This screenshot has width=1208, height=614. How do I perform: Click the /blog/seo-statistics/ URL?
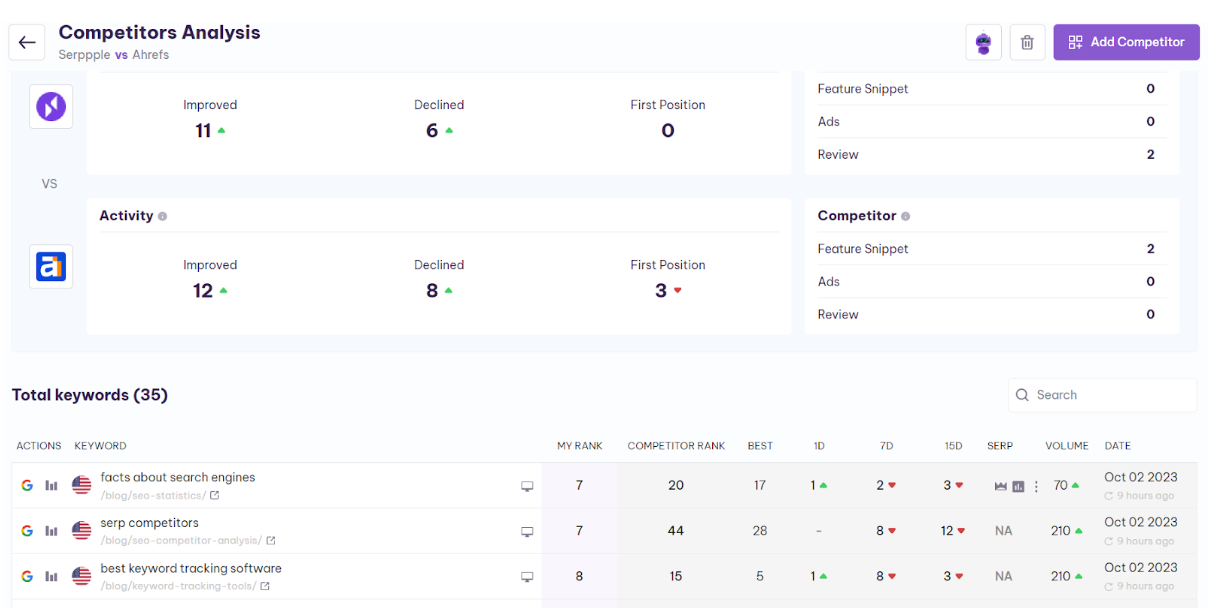153,495
